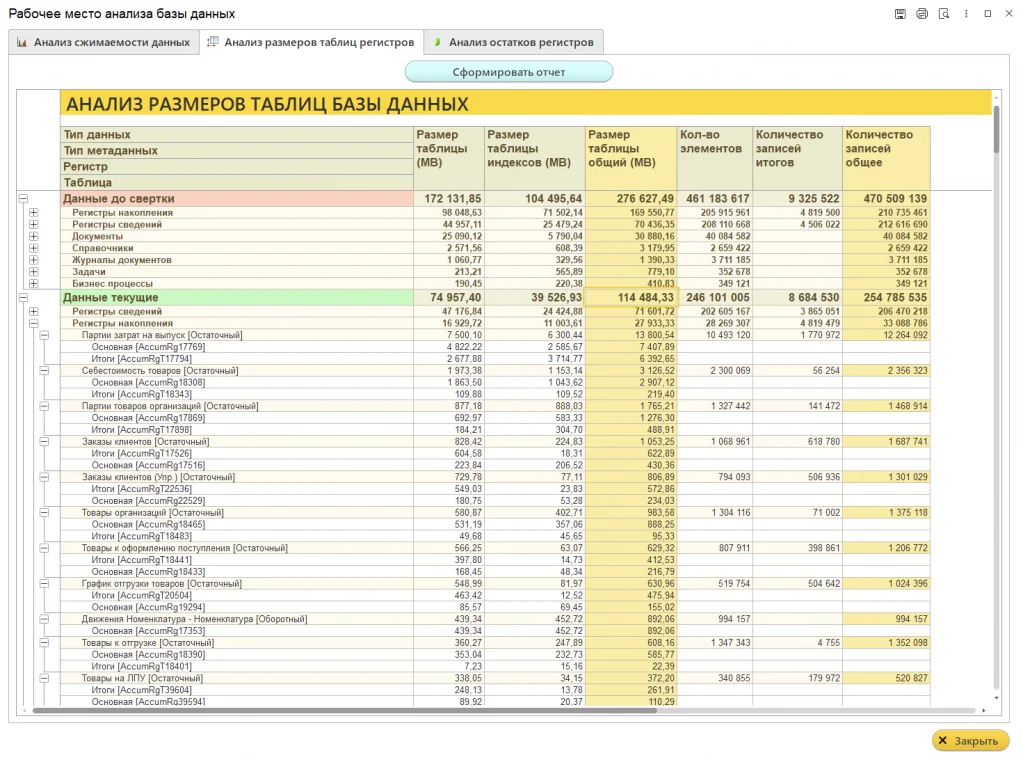This screenshot has height=760, width=1023.
Task: Collapse Товары к отгрузке row
Action: [44, 643]
